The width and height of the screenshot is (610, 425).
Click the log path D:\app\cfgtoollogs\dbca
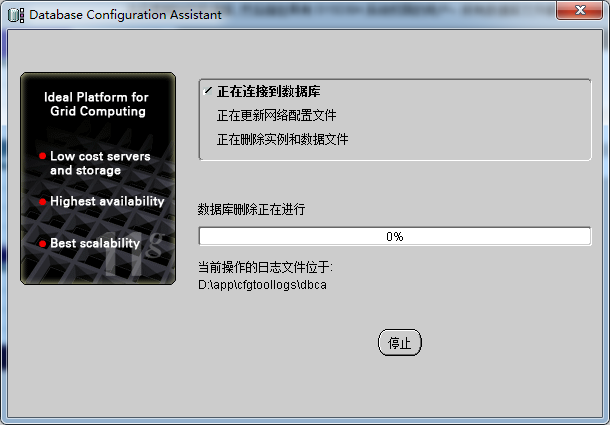pos(262,285)
